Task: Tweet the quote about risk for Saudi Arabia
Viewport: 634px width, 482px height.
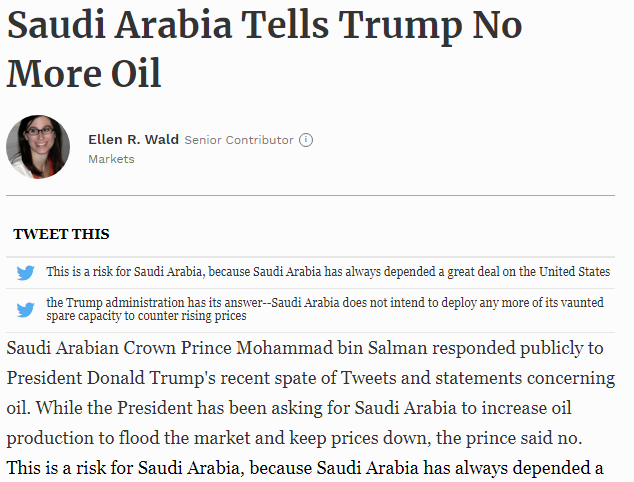Action: tap(328, 272)
